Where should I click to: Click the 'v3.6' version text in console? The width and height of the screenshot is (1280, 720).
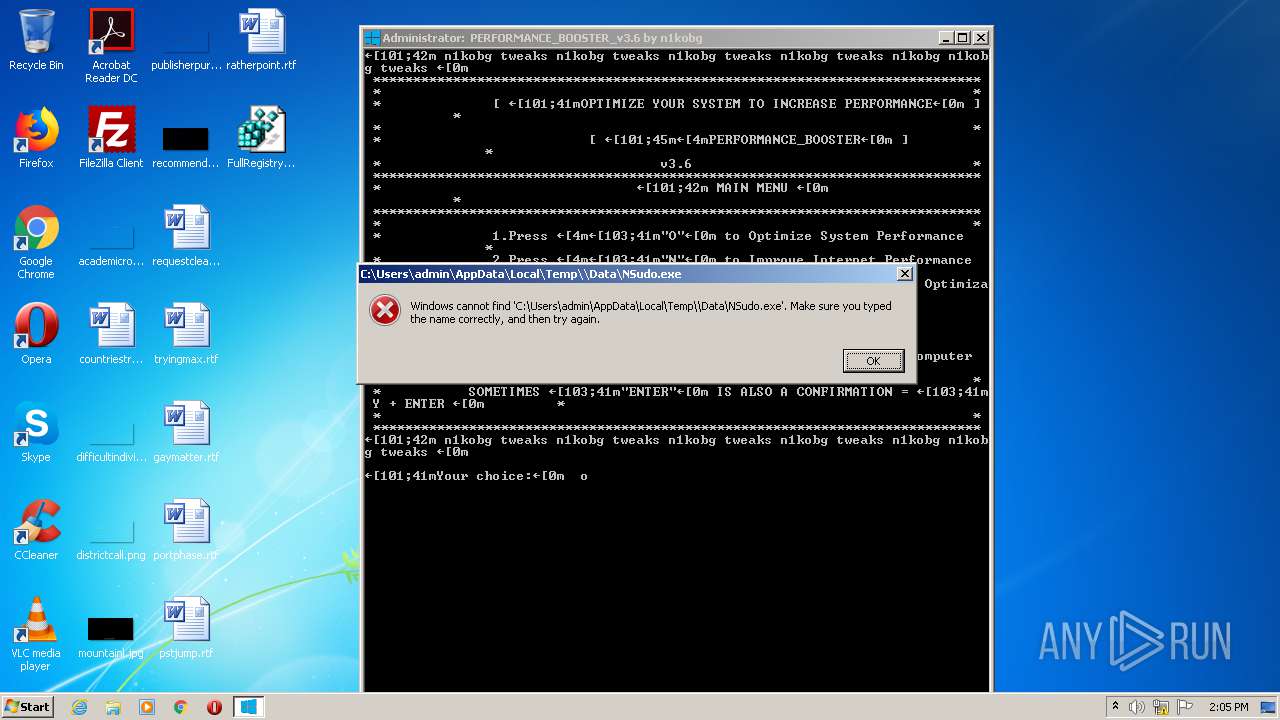coord(676,164)
